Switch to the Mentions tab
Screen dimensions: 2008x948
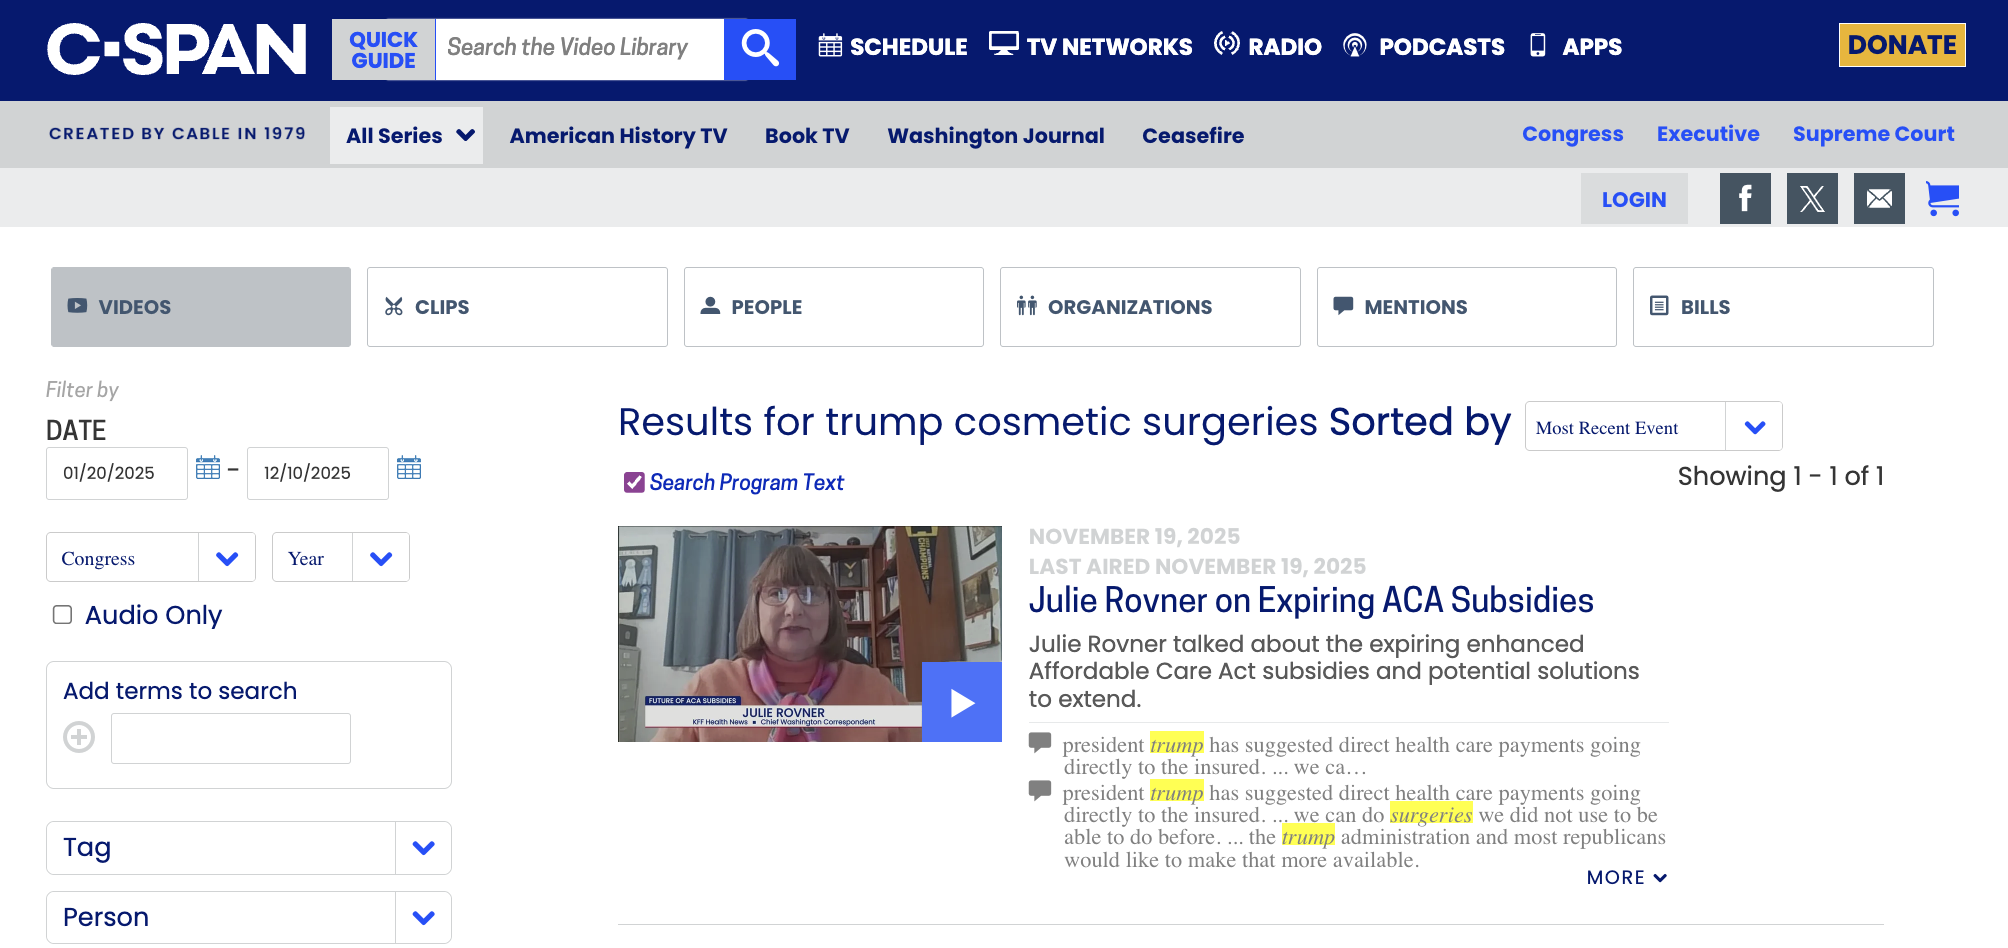click(x=1465, y=307)
